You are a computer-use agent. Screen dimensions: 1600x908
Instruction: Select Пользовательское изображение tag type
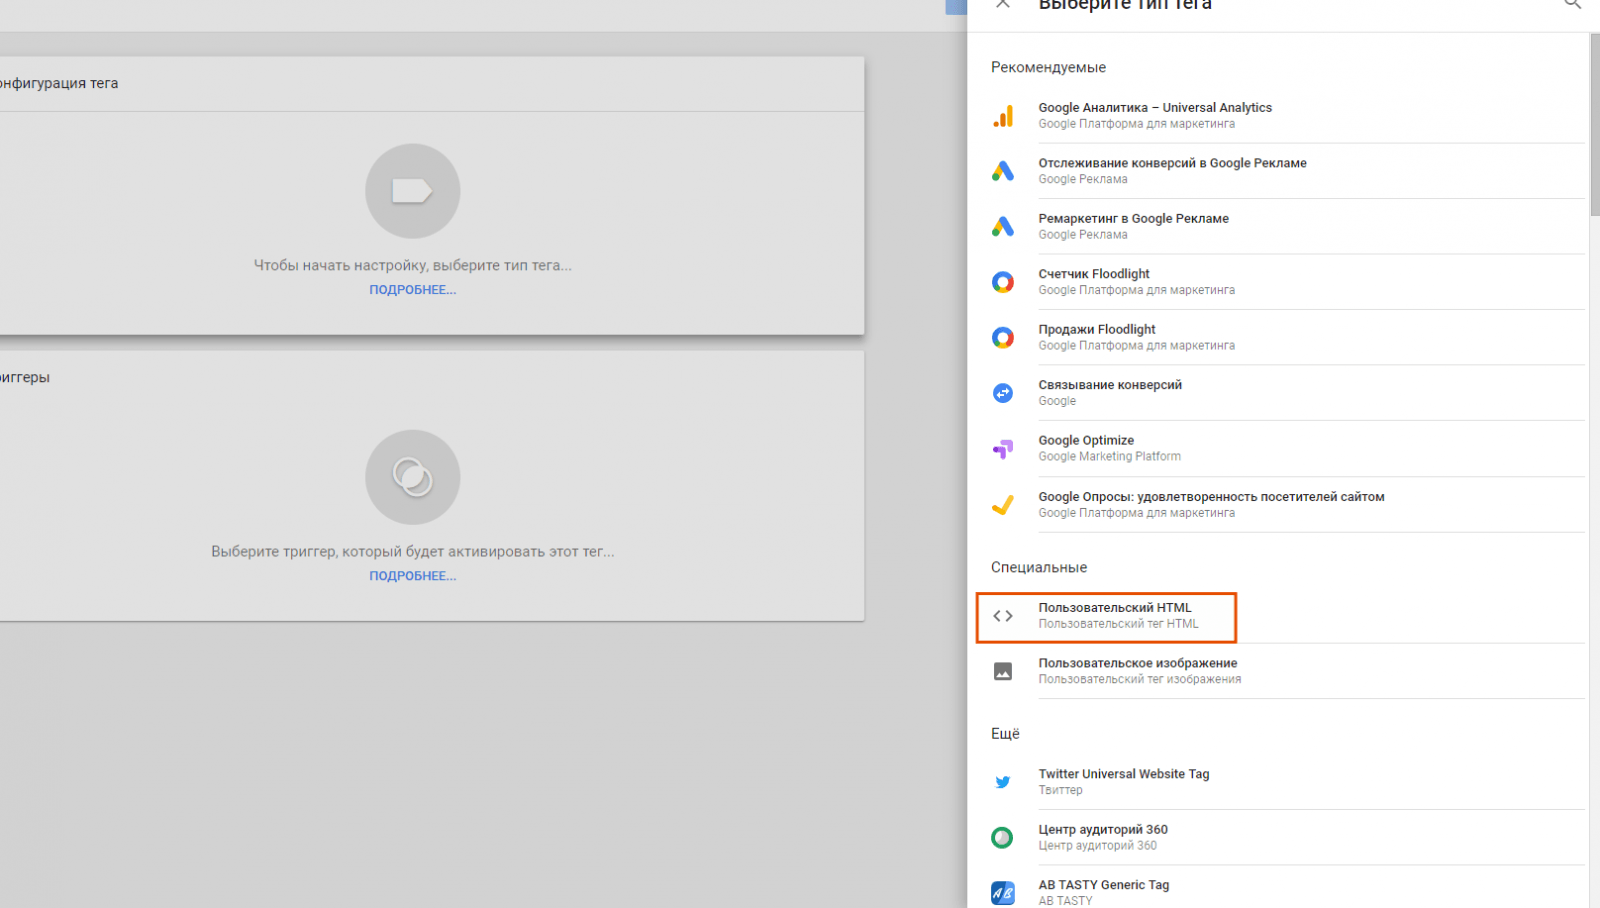pos(1286,671)
